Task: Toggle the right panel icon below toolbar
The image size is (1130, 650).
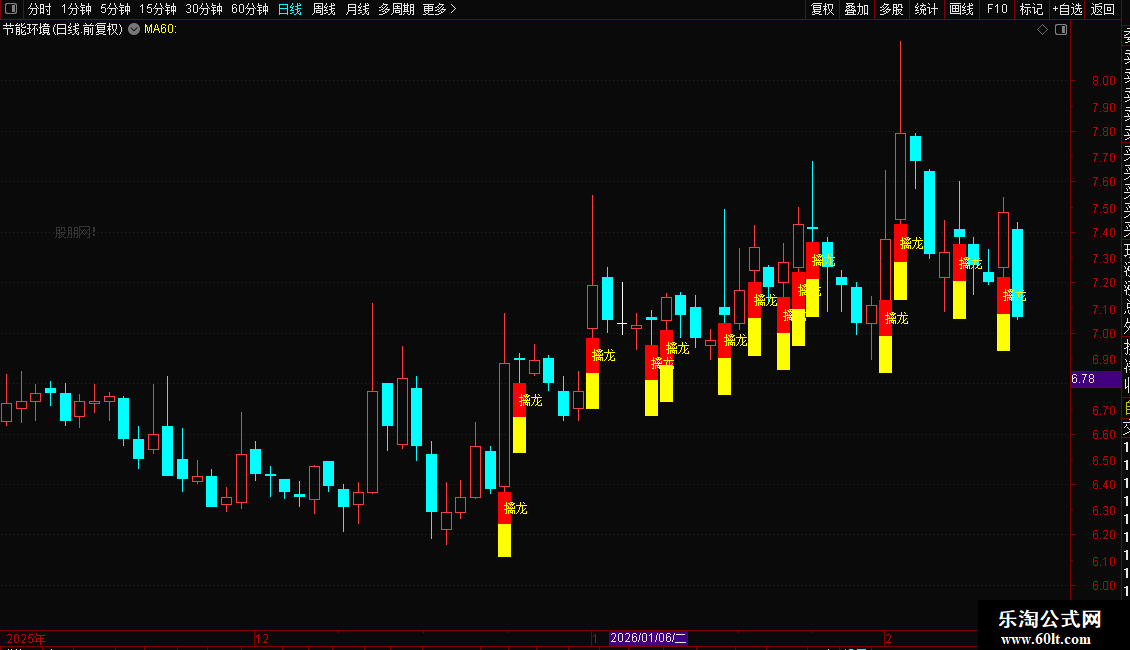Action: click(1061, 30)
